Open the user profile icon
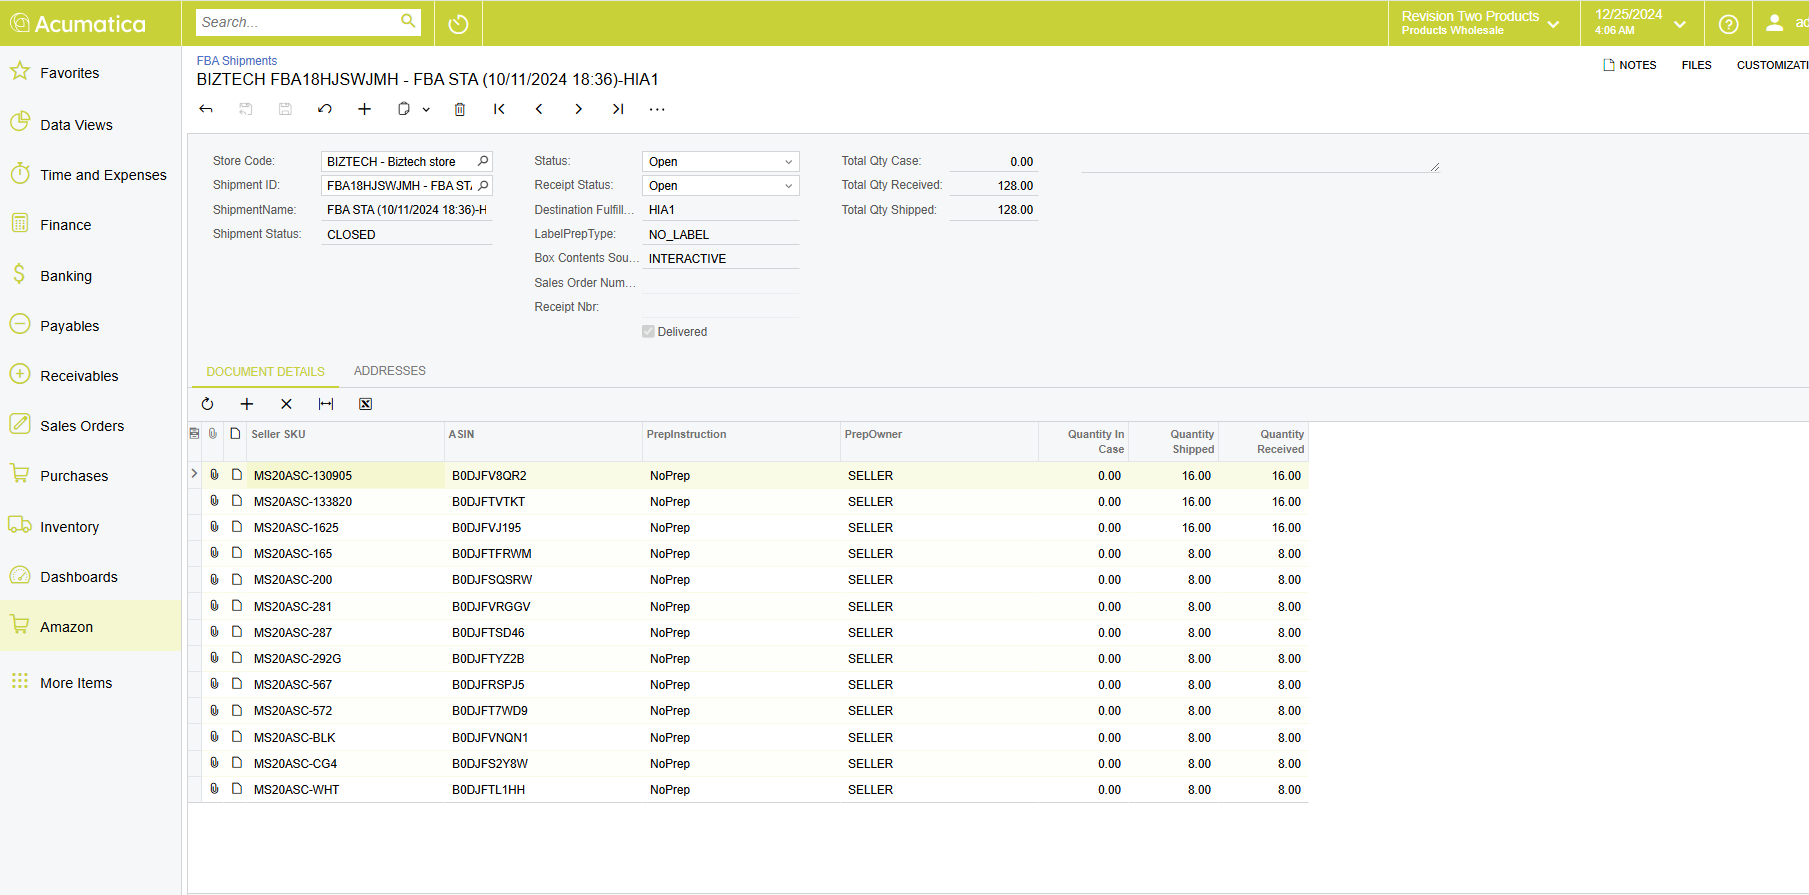 point(1774,23)
